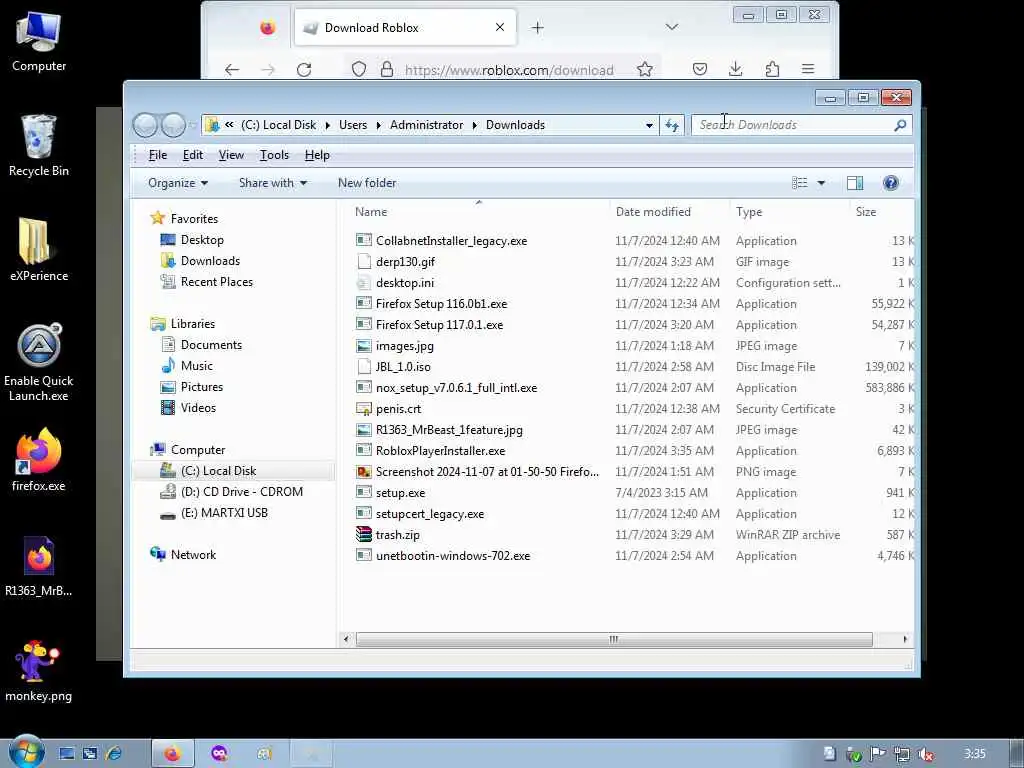Expand the address bar history dropdown
This screenshot has height=768, width=1024.
(648, 125)
